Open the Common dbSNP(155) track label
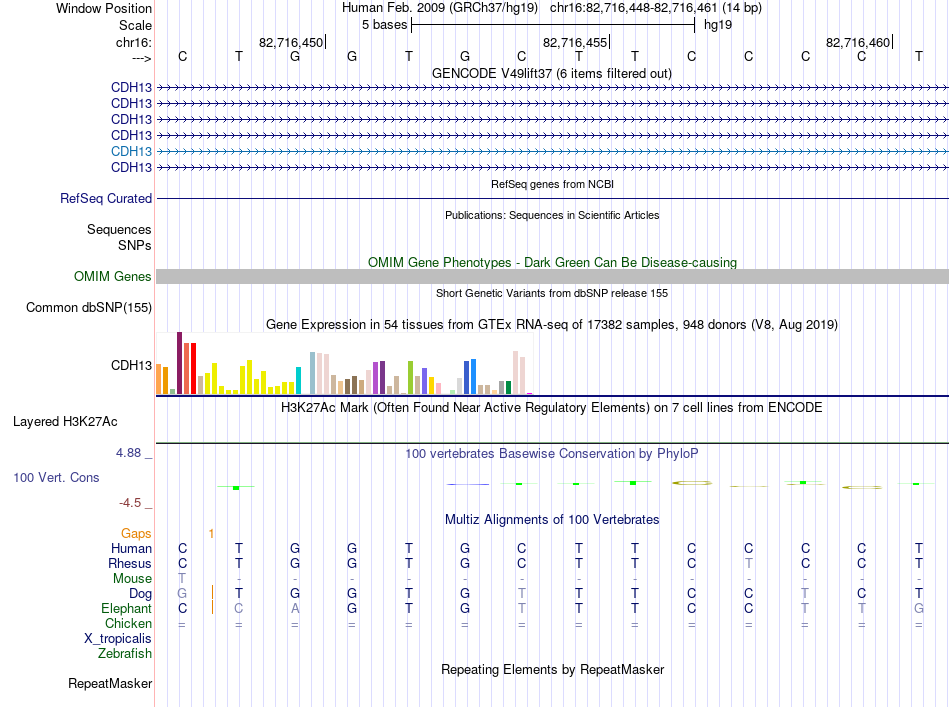 tap(88, 308)
